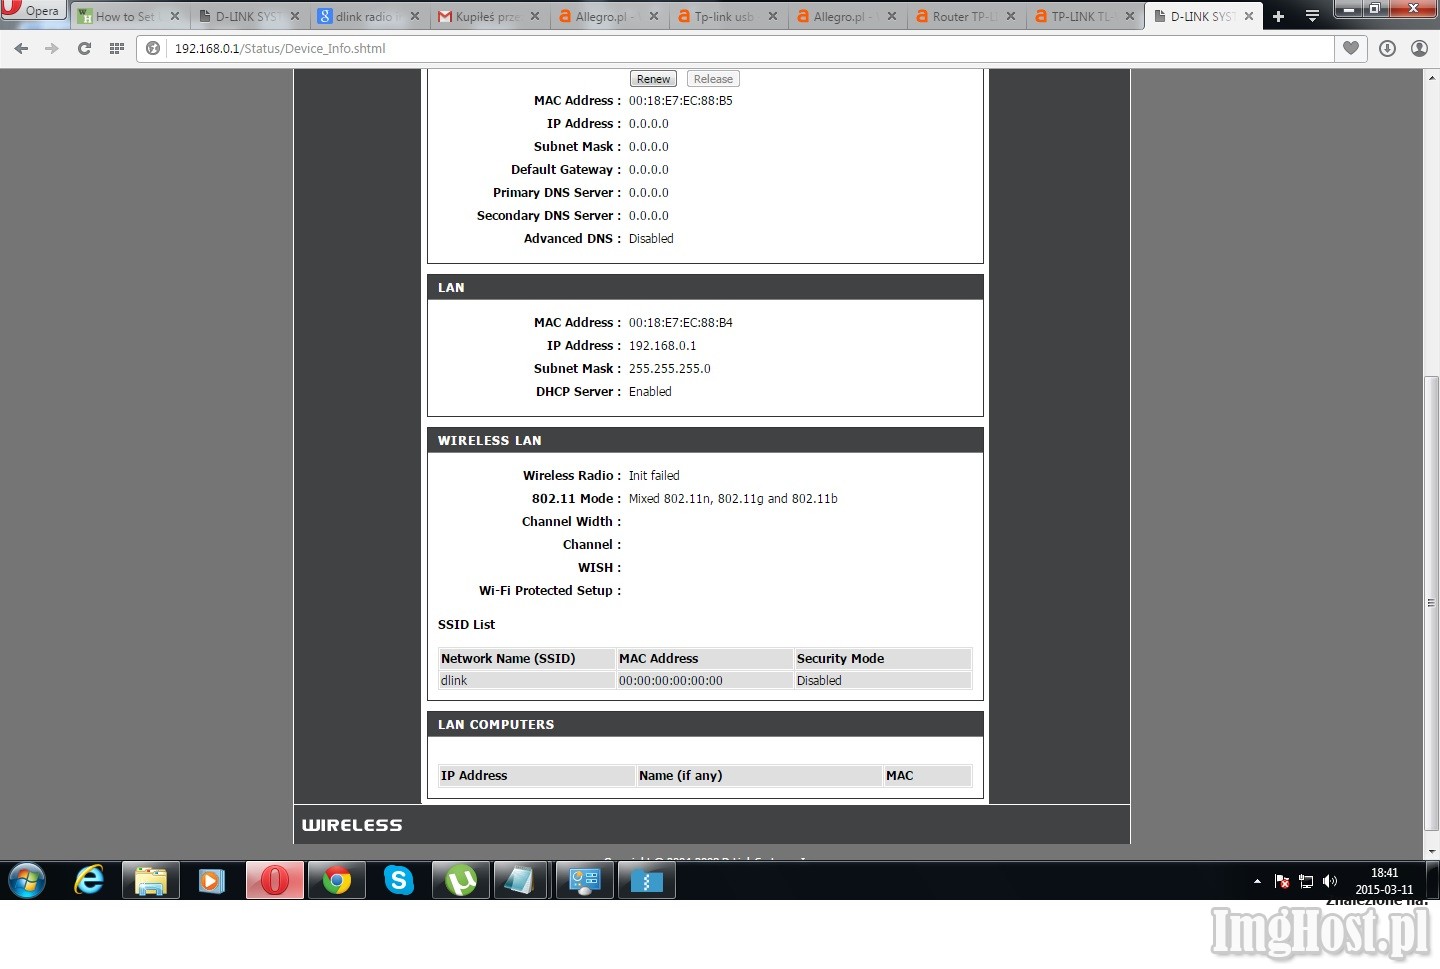The image size is (1440, 969).
Task: Select LAN IP address 192.168.0.1
Action: (x=662, y=346)
